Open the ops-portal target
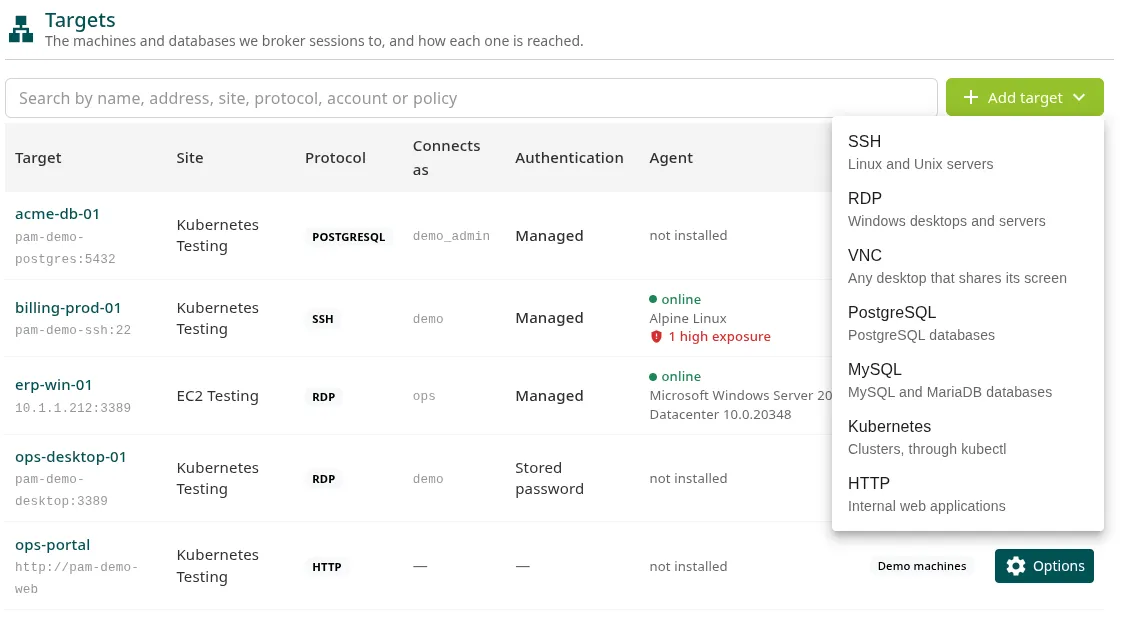Screen dimensions: 1126x620 pyautogui.click(x=52, y=545)
